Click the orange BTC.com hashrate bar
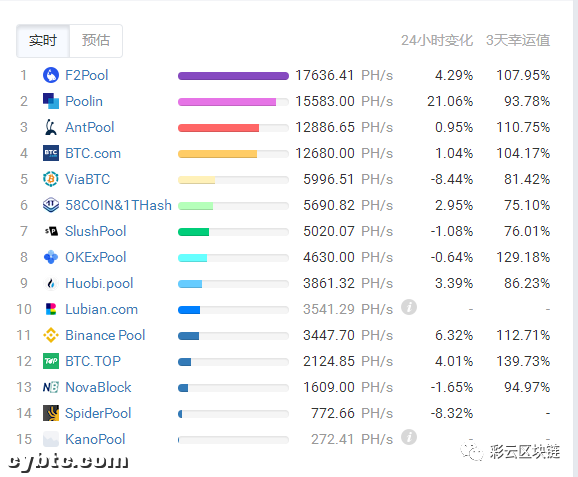 coord(217,154)
